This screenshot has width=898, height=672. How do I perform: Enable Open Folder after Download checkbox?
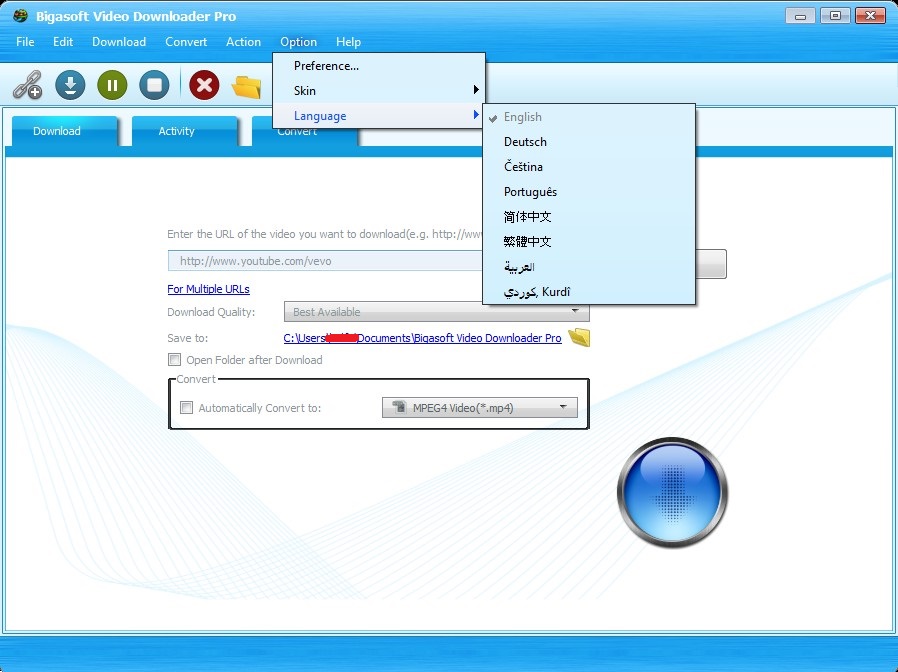click(x=174, y=360)
